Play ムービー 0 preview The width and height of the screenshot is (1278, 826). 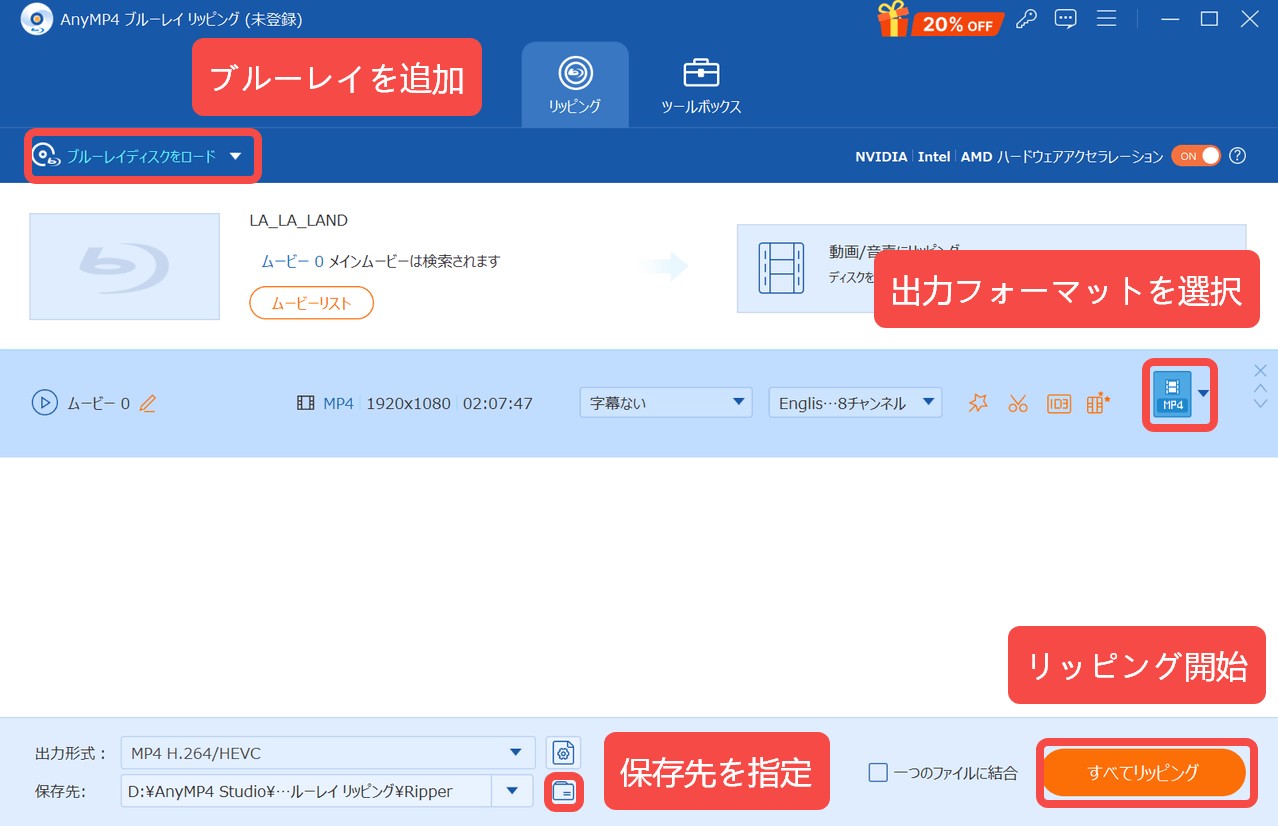point(44,403)
